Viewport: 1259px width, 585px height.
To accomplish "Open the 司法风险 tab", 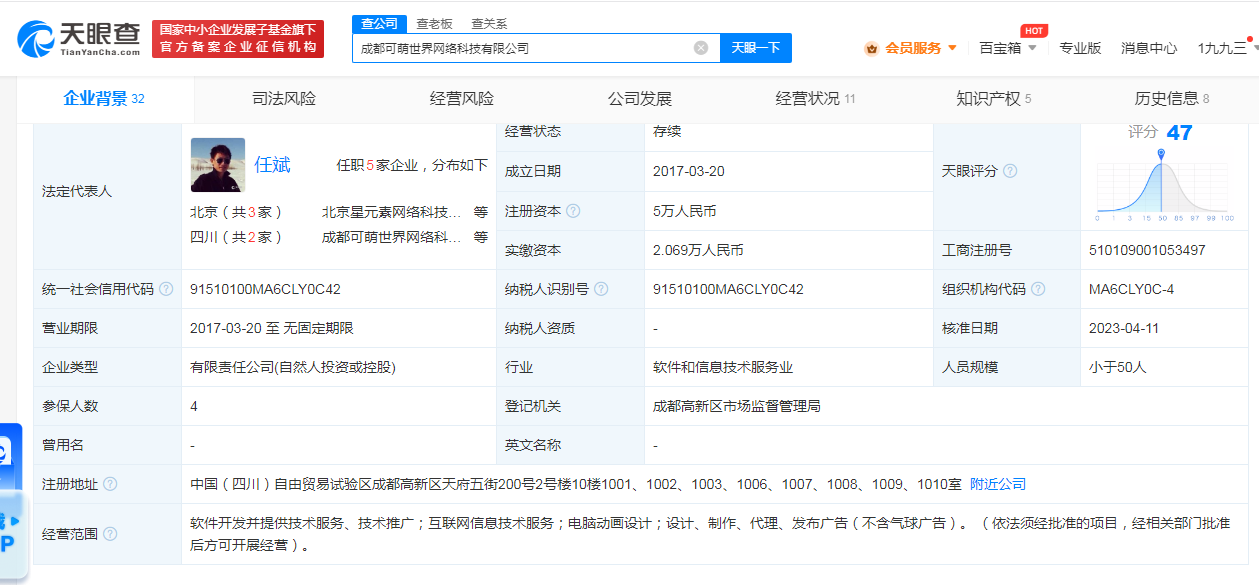I will [284, 99].
